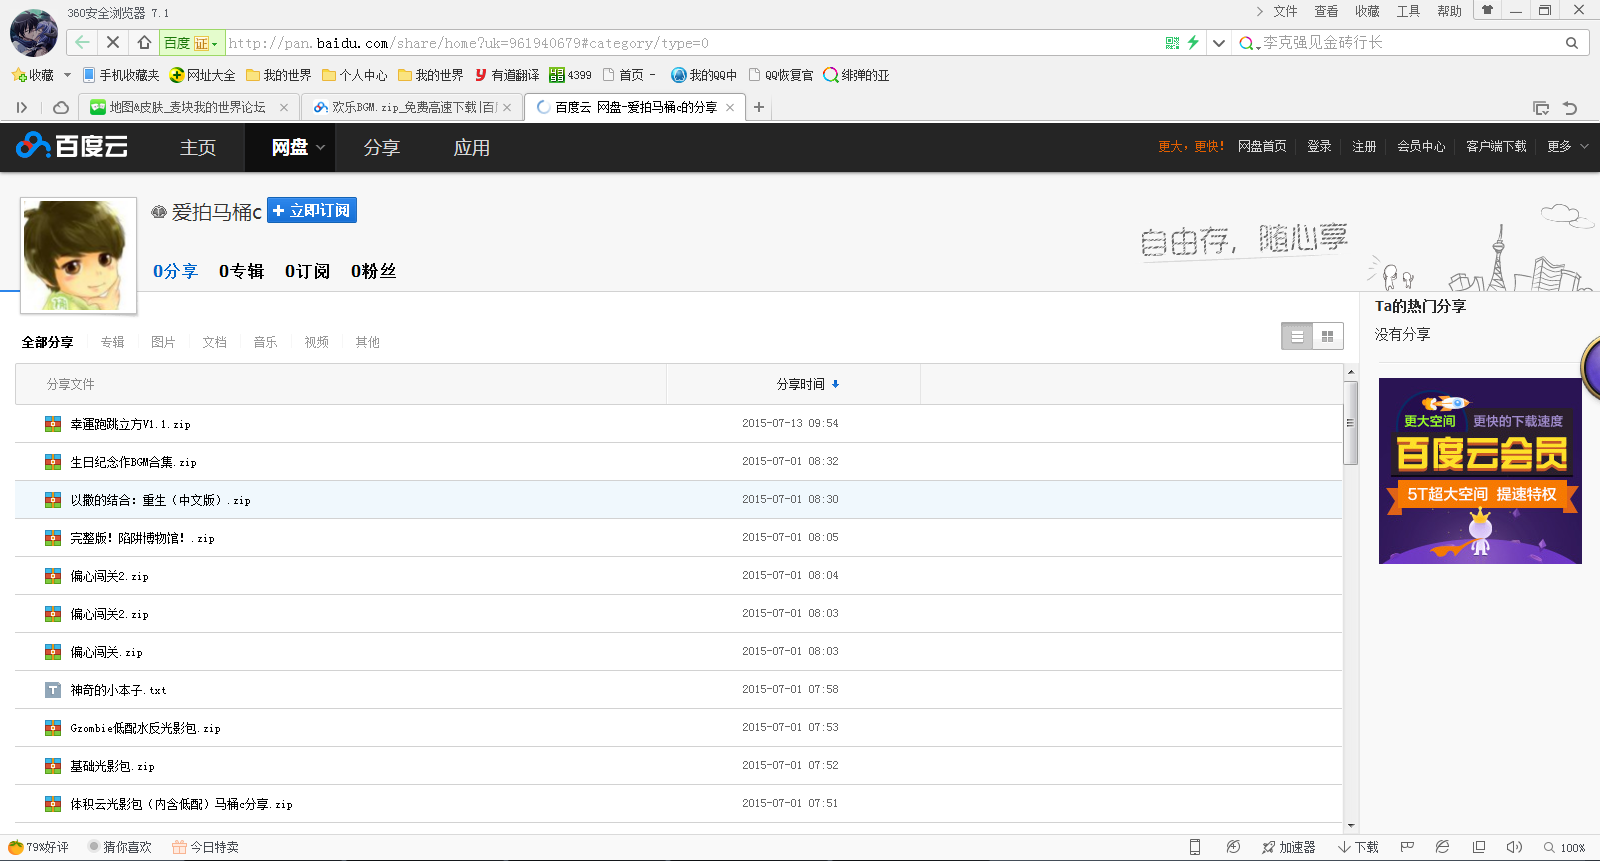The height and width of the screenshot is (861, 1600).
Task: Click the text file icon of 神奇的小本子.txt
Action: click(x=53, y=690)
